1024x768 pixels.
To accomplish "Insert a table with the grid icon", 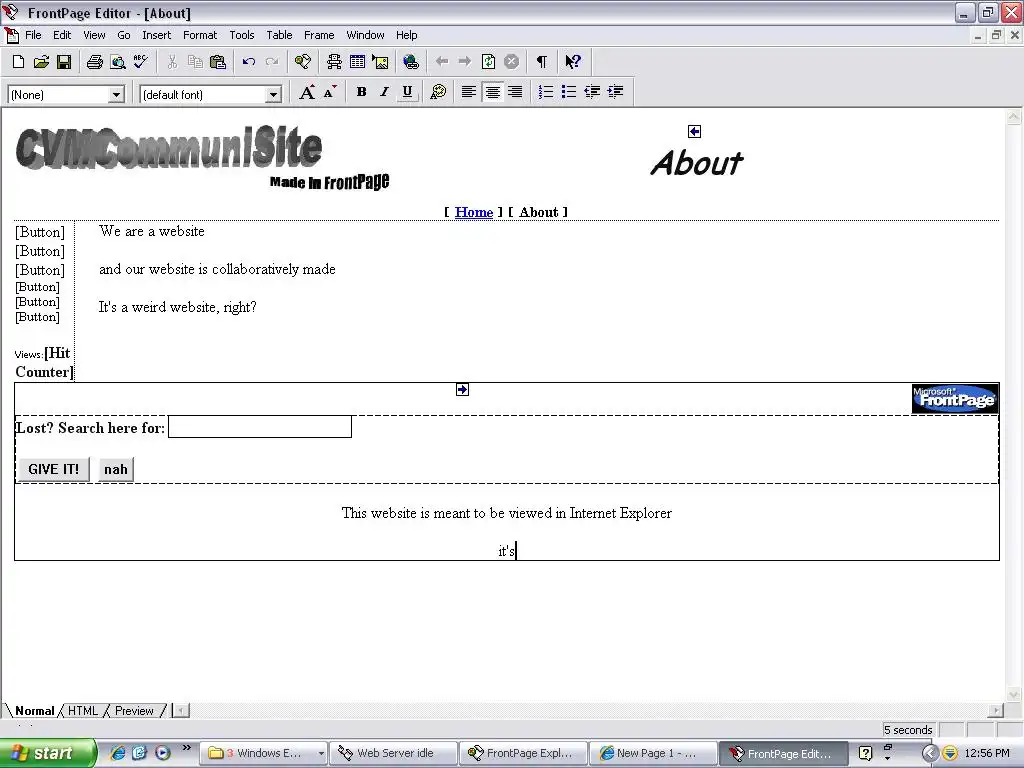I will (x=357, y=62).
